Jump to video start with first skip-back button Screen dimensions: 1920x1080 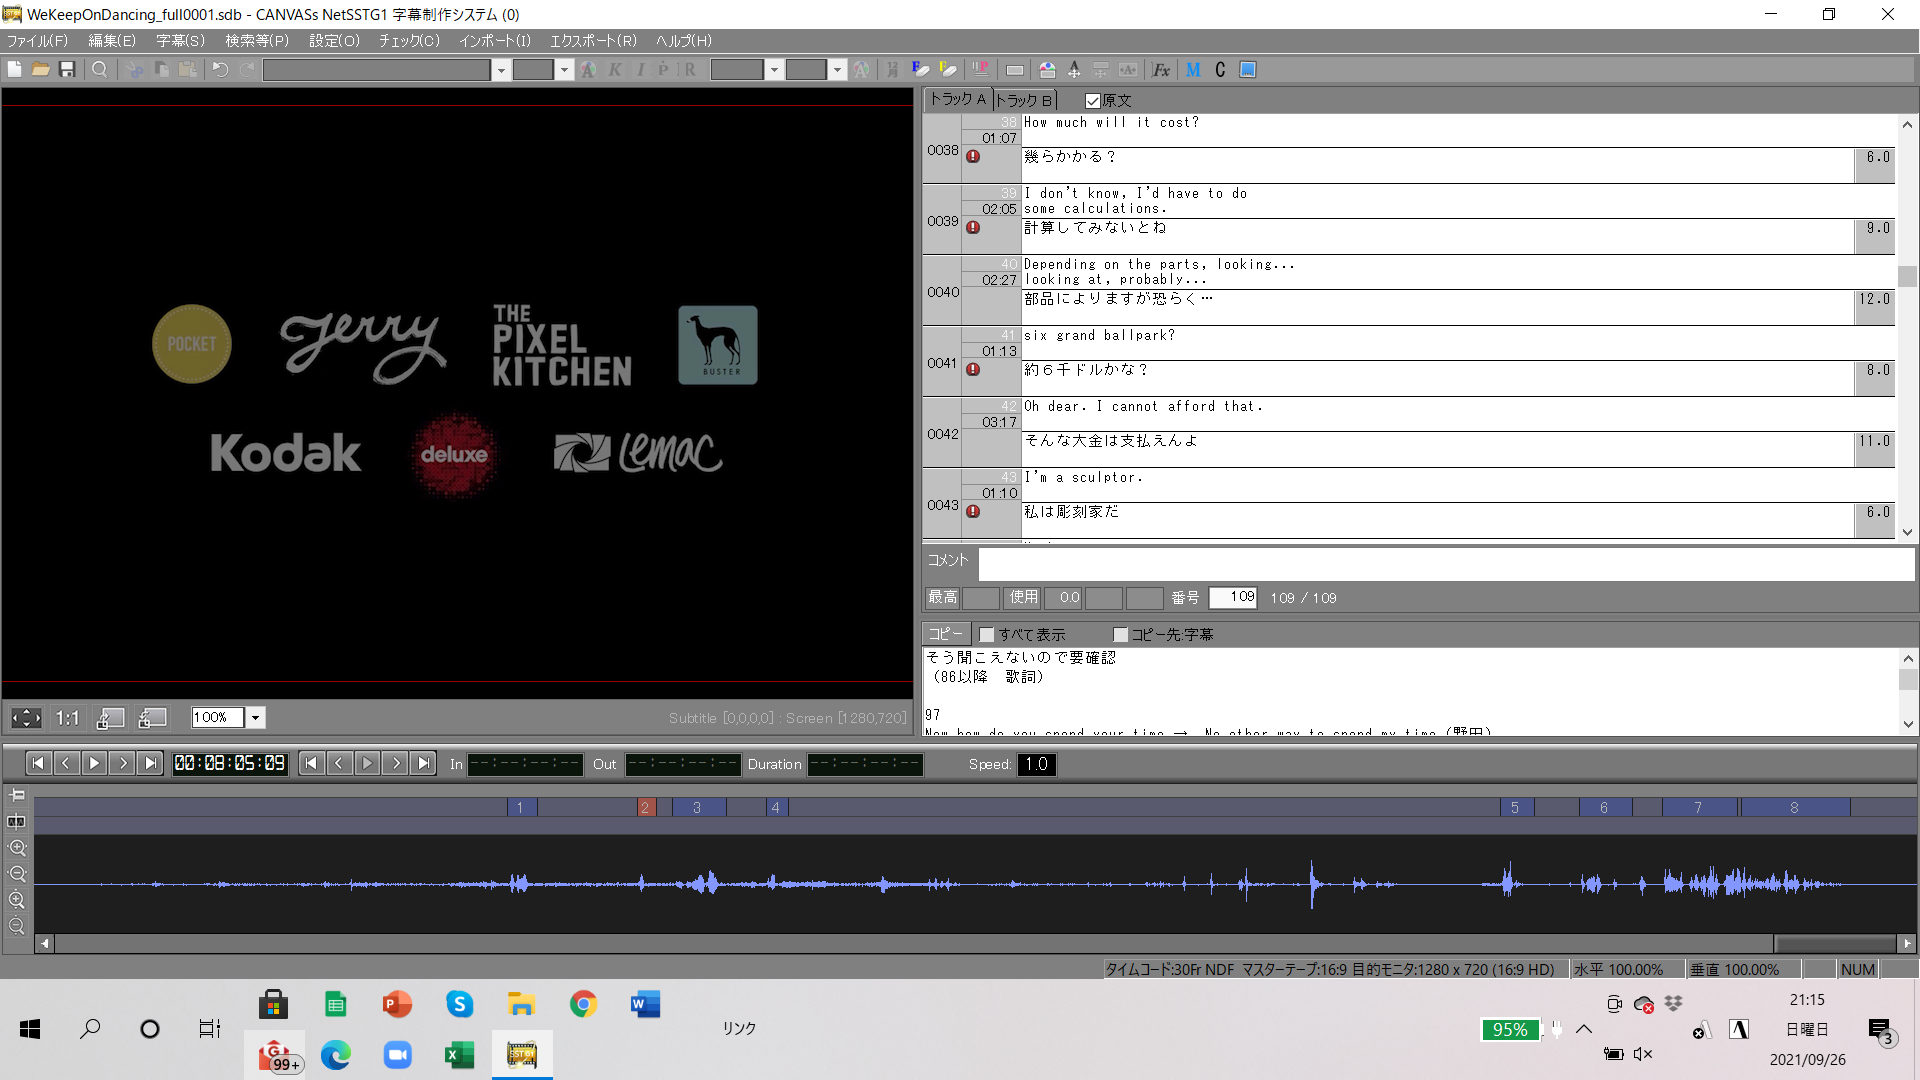click(x=38, y=764)
